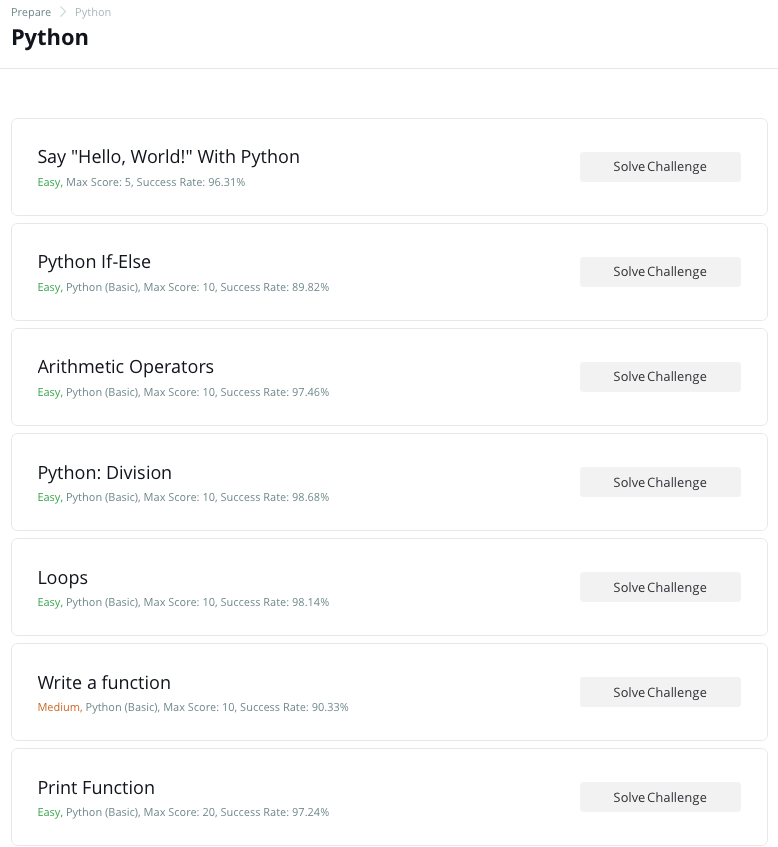Click the breadcrumb chevron separator
Screen dimensions: 778x847
(x=63, y=12)
